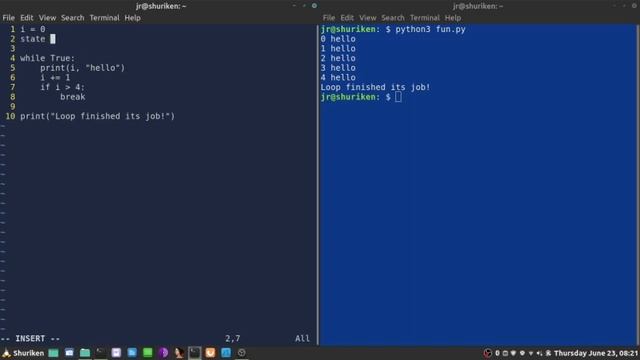Click the '0 hello' output line

coord(338,39)
